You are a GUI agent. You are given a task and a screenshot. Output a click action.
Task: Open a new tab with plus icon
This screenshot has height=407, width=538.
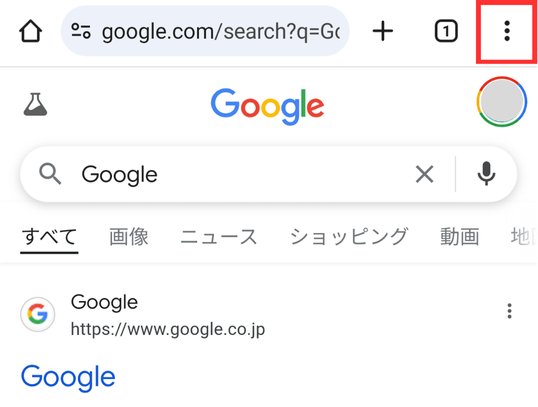click(x=383, y=31)
